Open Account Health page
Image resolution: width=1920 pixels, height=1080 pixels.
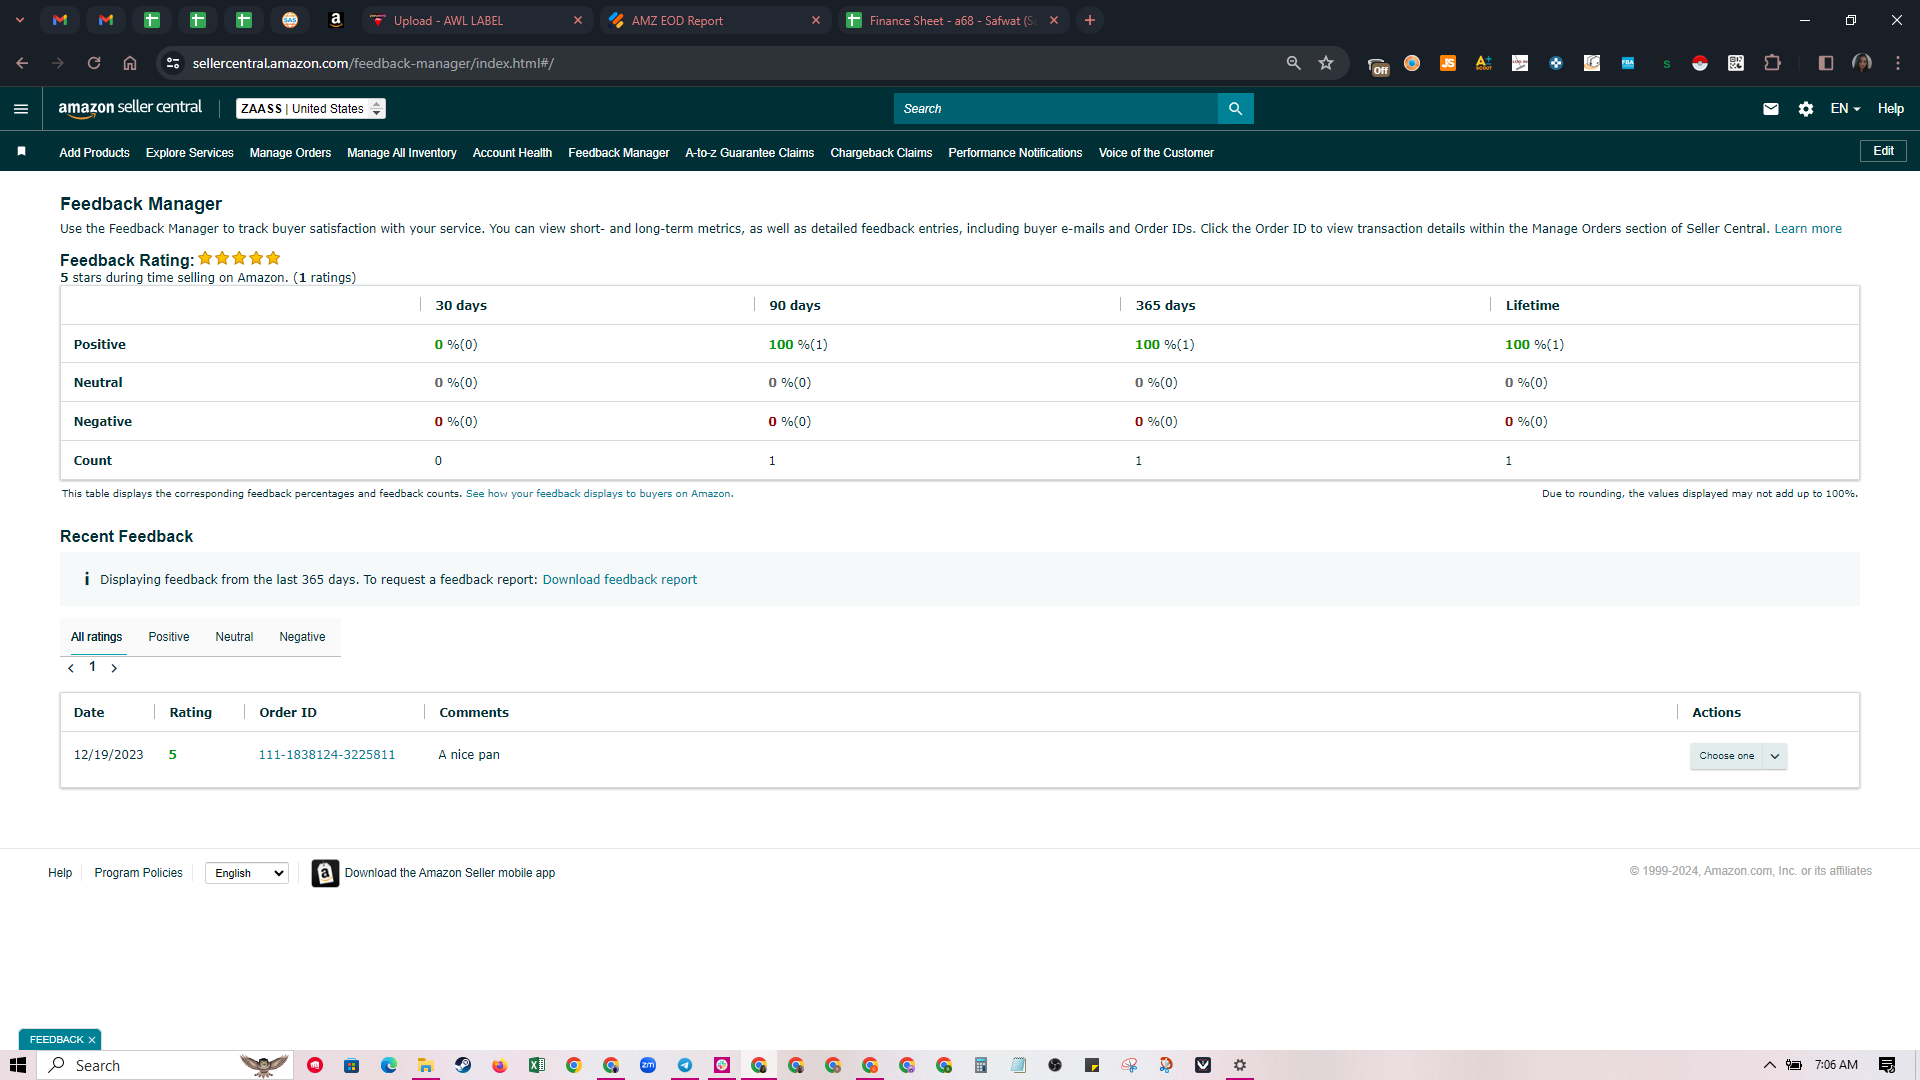512,153
